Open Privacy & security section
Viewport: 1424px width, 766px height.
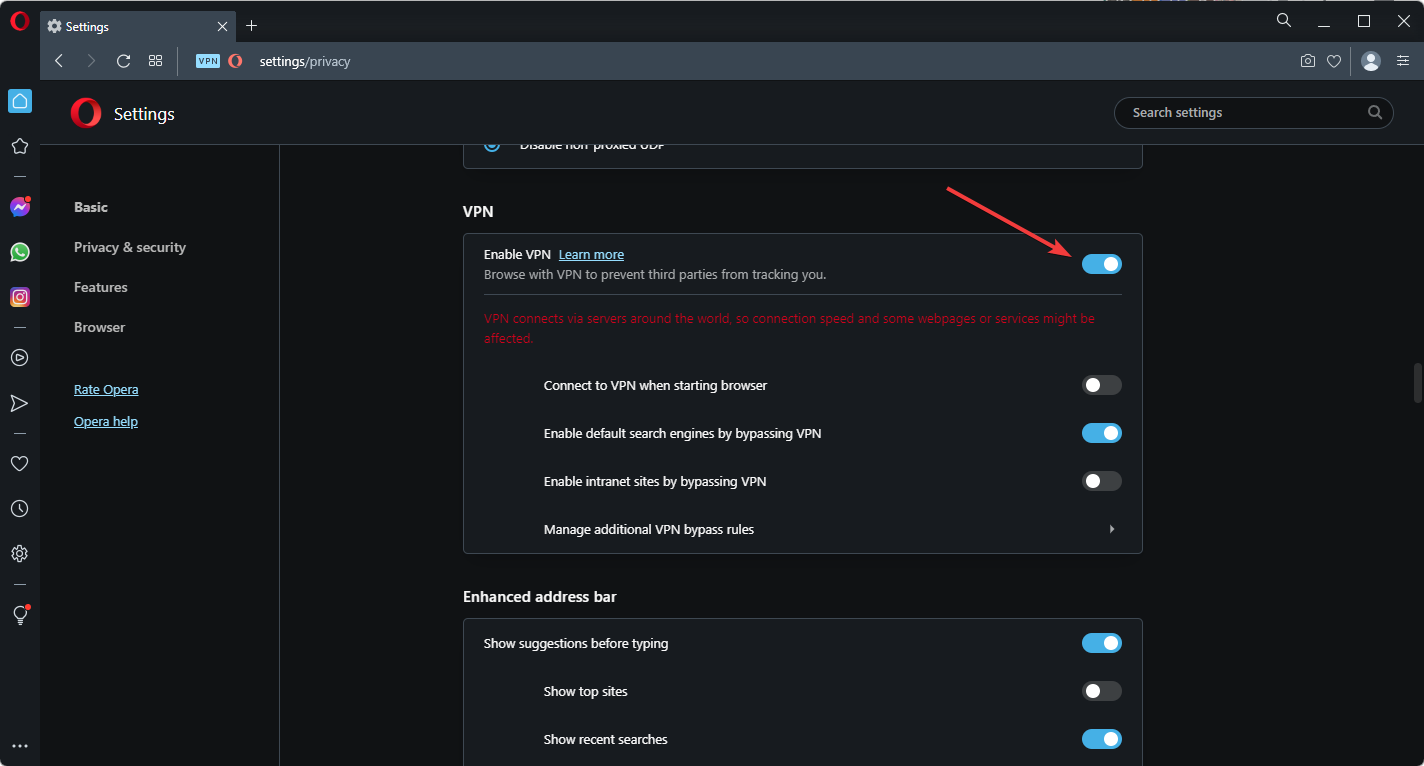[x=130, y=247]
